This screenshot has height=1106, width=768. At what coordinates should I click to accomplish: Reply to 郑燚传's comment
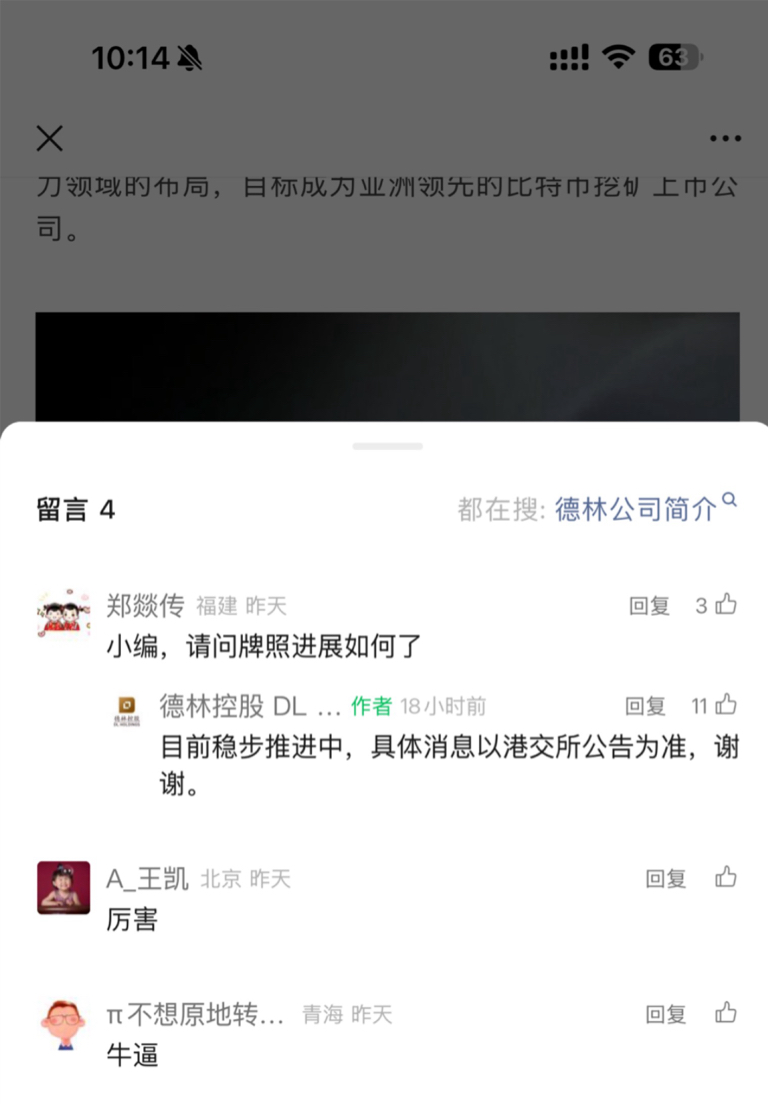click(x=649, y=606)
